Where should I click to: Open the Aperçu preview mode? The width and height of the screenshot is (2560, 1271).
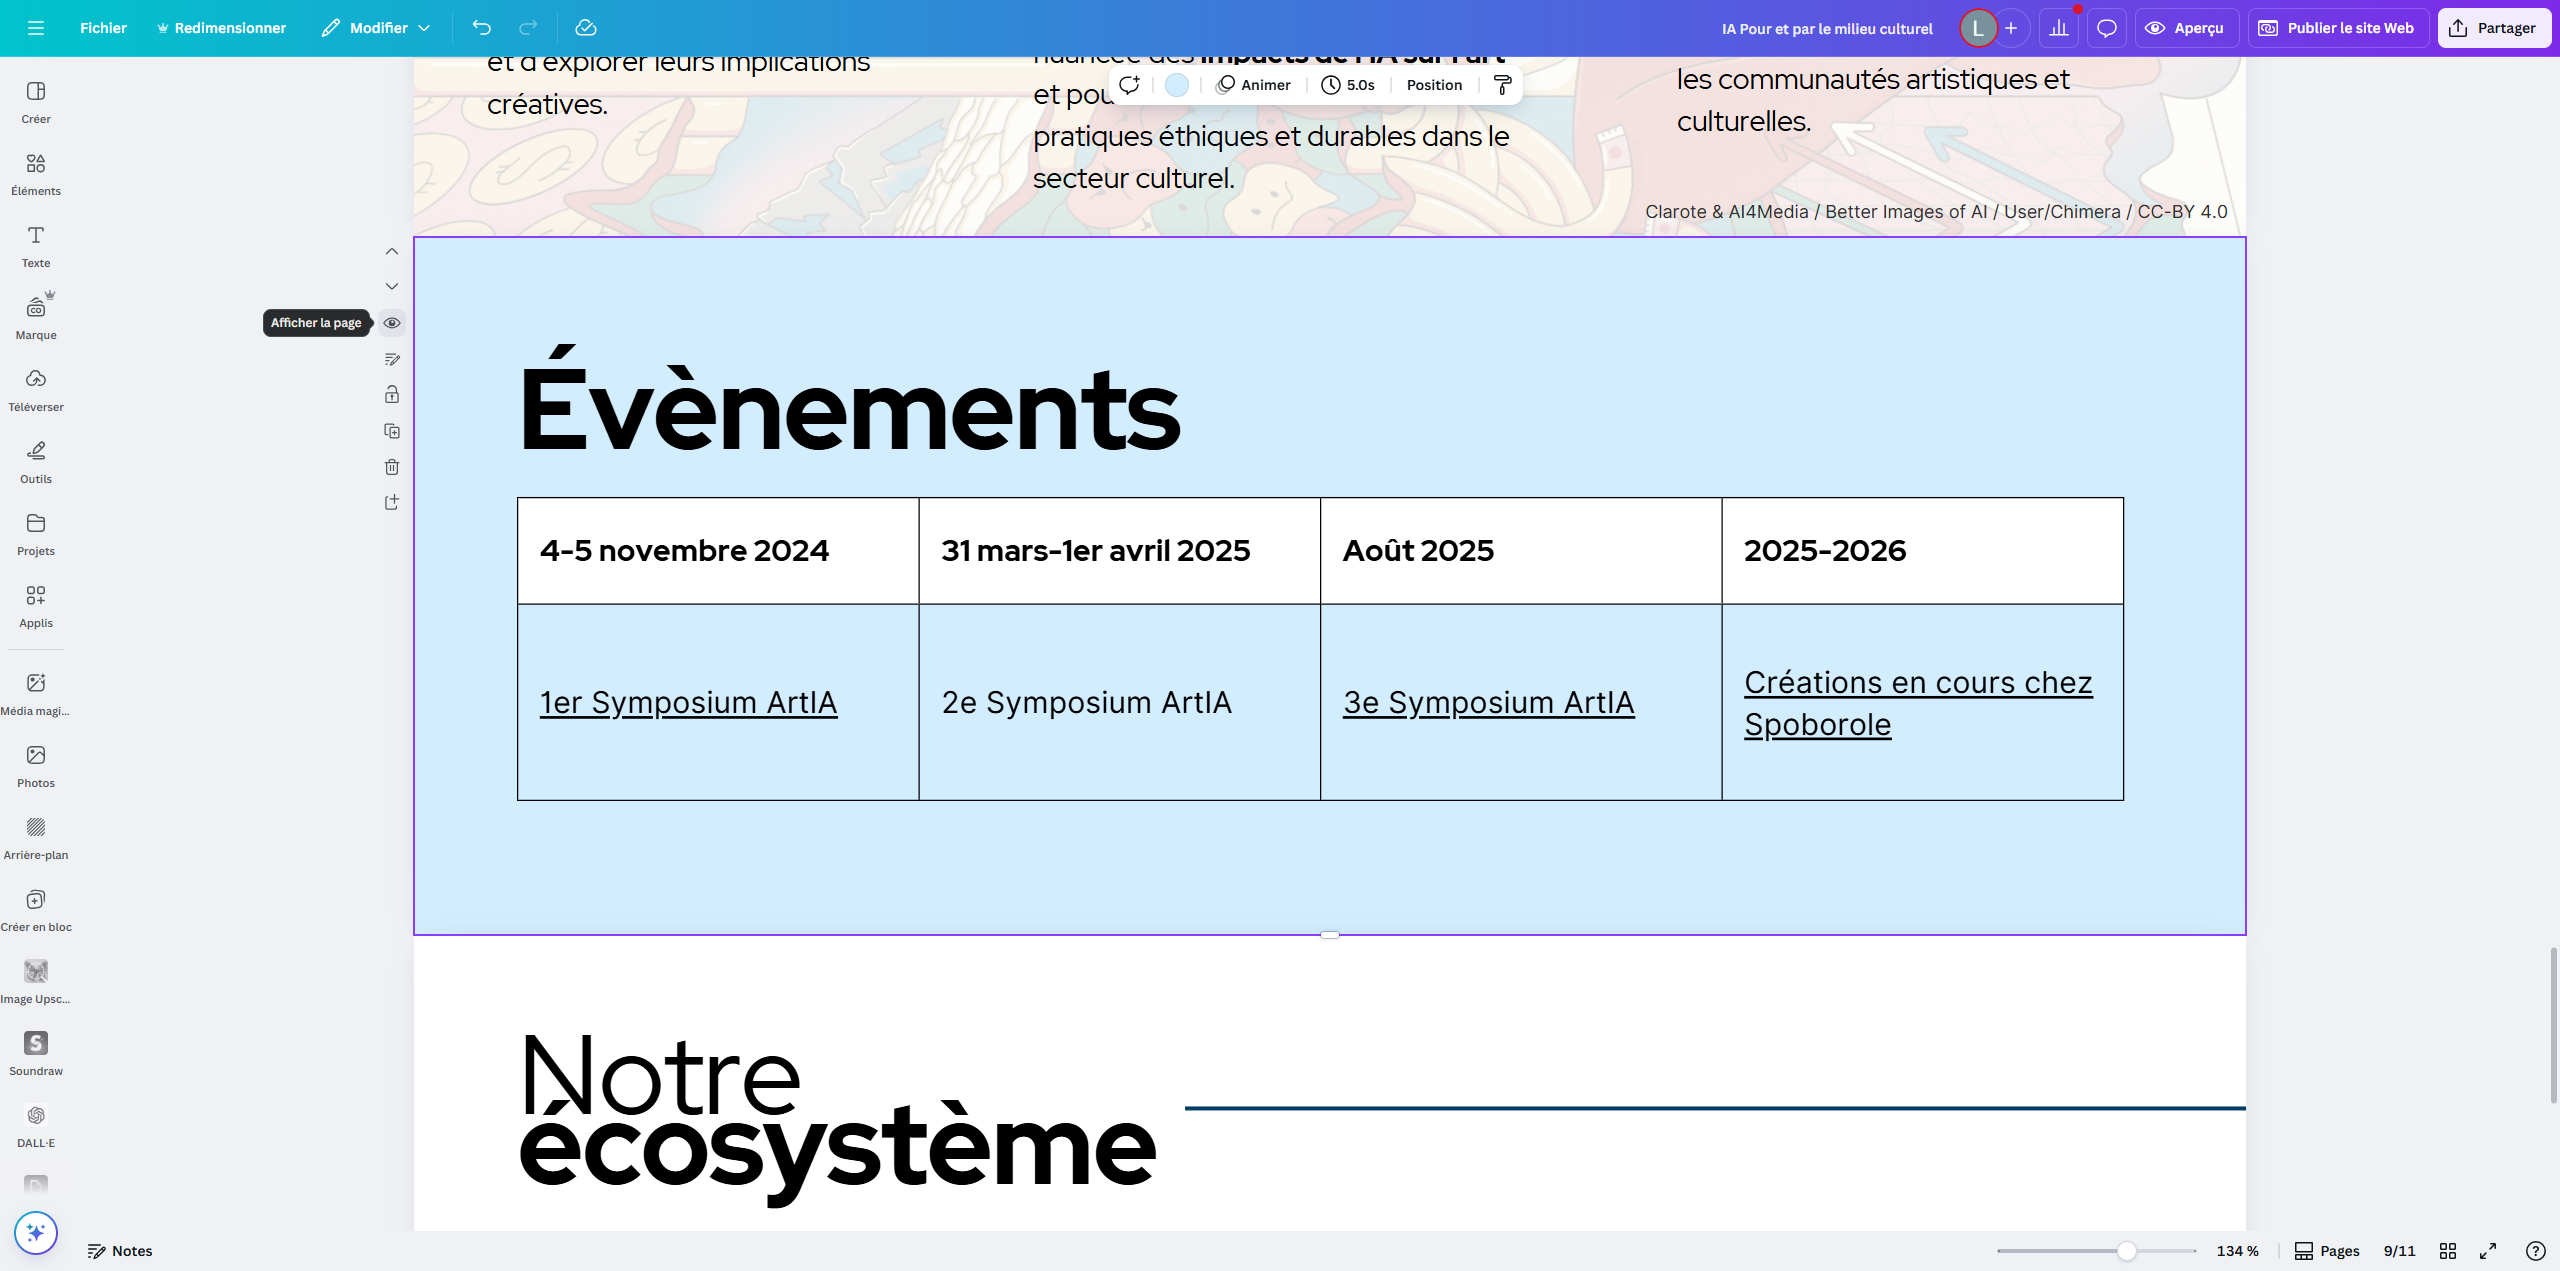pos(2187,27)
